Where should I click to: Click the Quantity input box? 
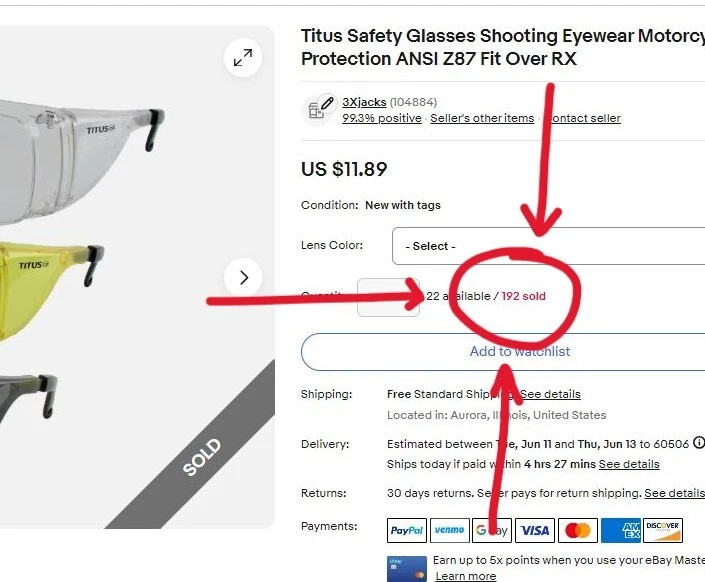(388, 297)
